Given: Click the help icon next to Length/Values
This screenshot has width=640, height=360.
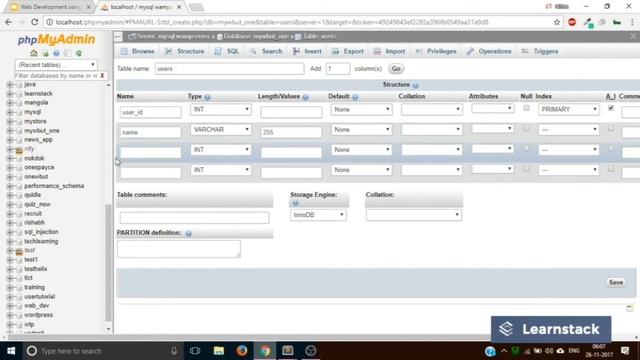Looking at the screenshot, I should (305, 97).
